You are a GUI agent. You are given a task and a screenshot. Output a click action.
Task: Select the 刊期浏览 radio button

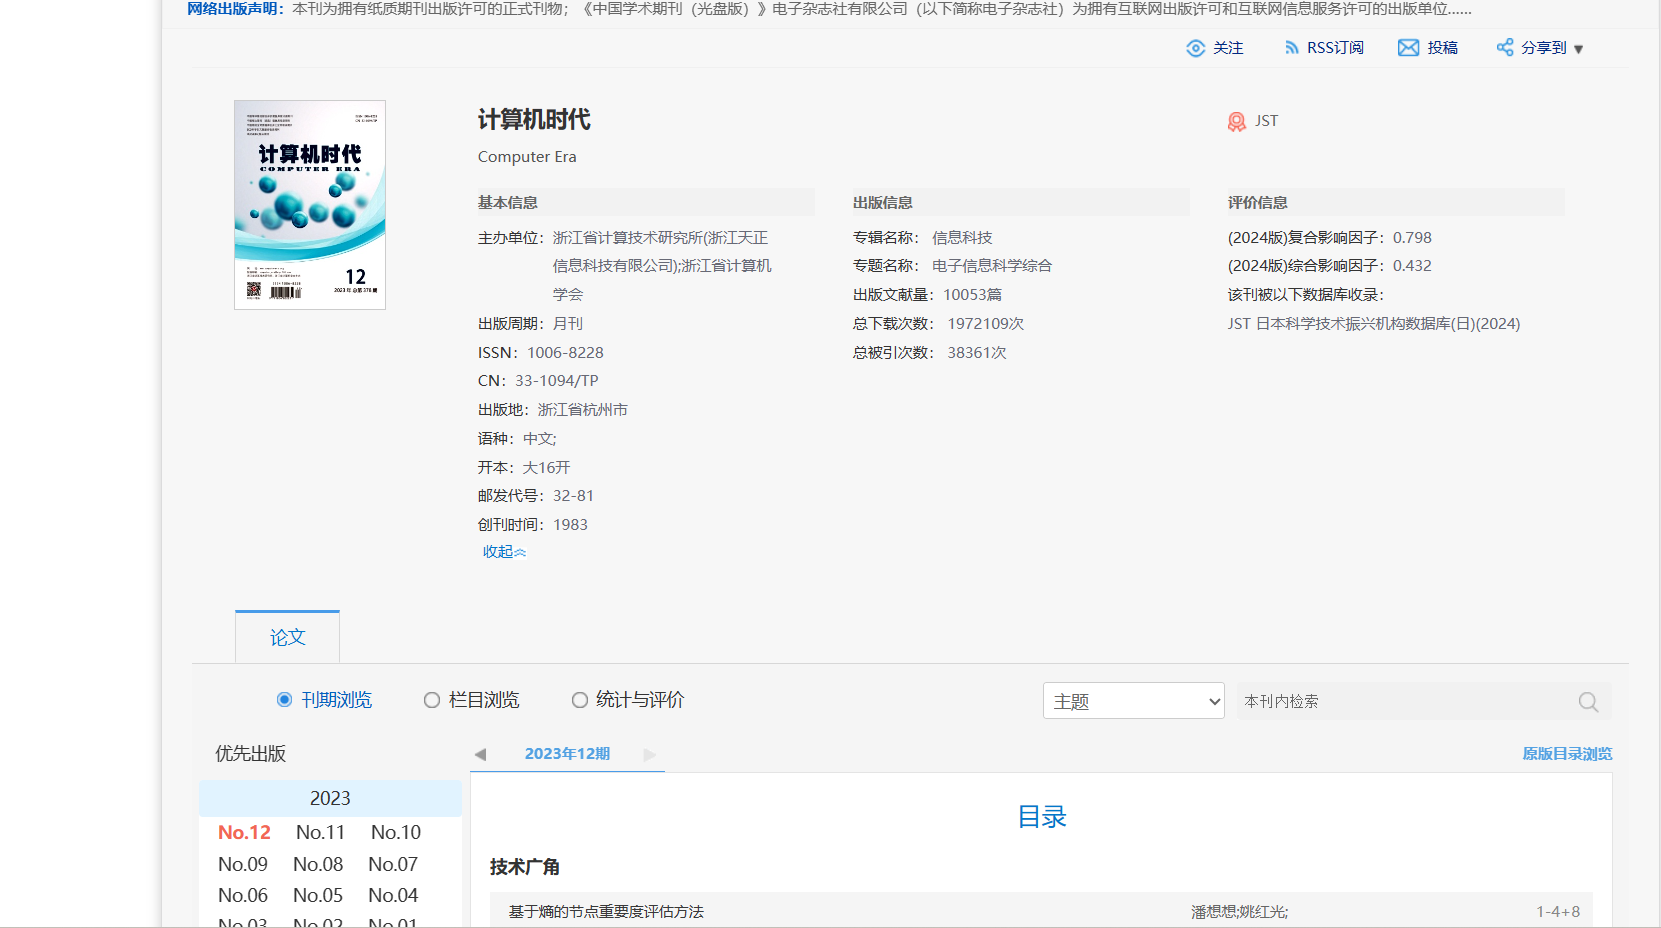(x=285, y=700)
